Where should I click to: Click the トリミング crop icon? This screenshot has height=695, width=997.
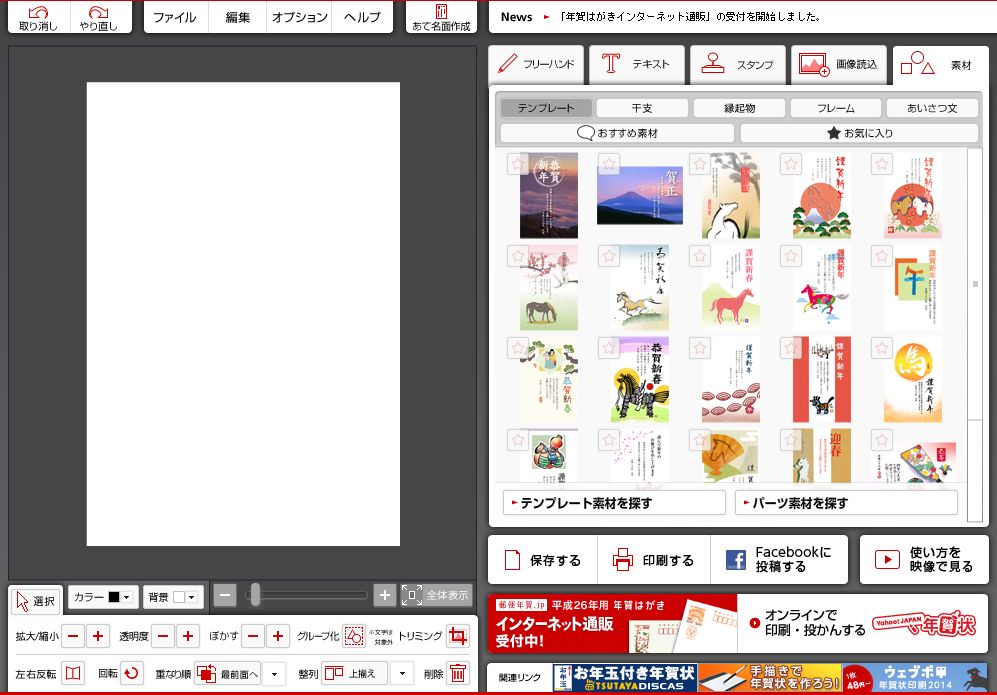457,636
